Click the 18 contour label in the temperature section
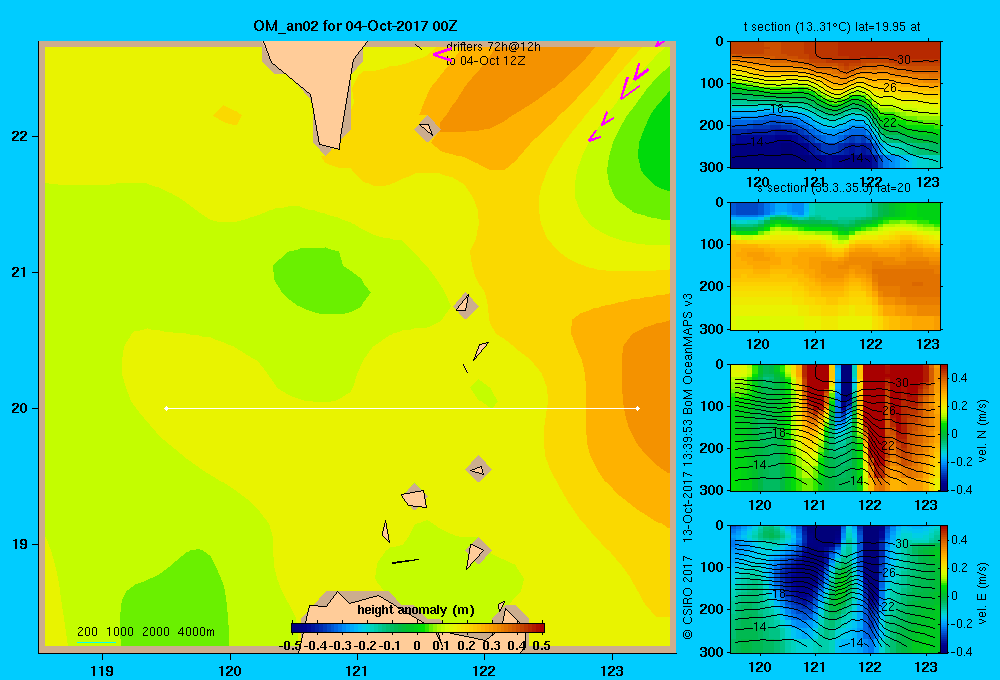 [776, 109]
